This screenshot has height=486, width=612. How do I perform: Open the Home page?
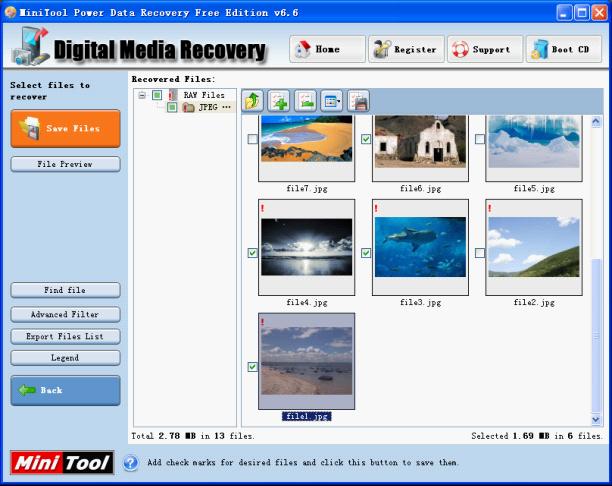tap(327, 49)
